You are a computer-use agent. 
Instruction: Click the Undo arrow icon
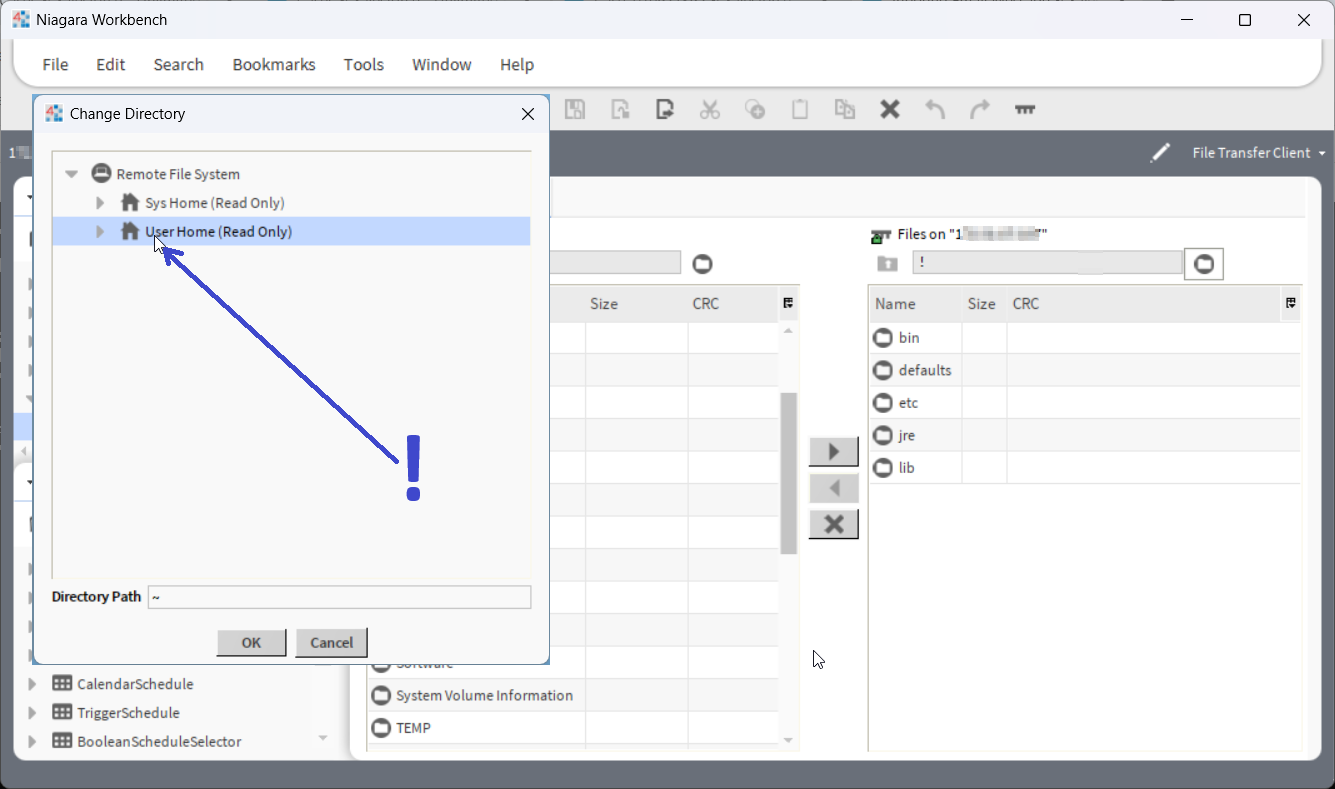coord(935,109)
